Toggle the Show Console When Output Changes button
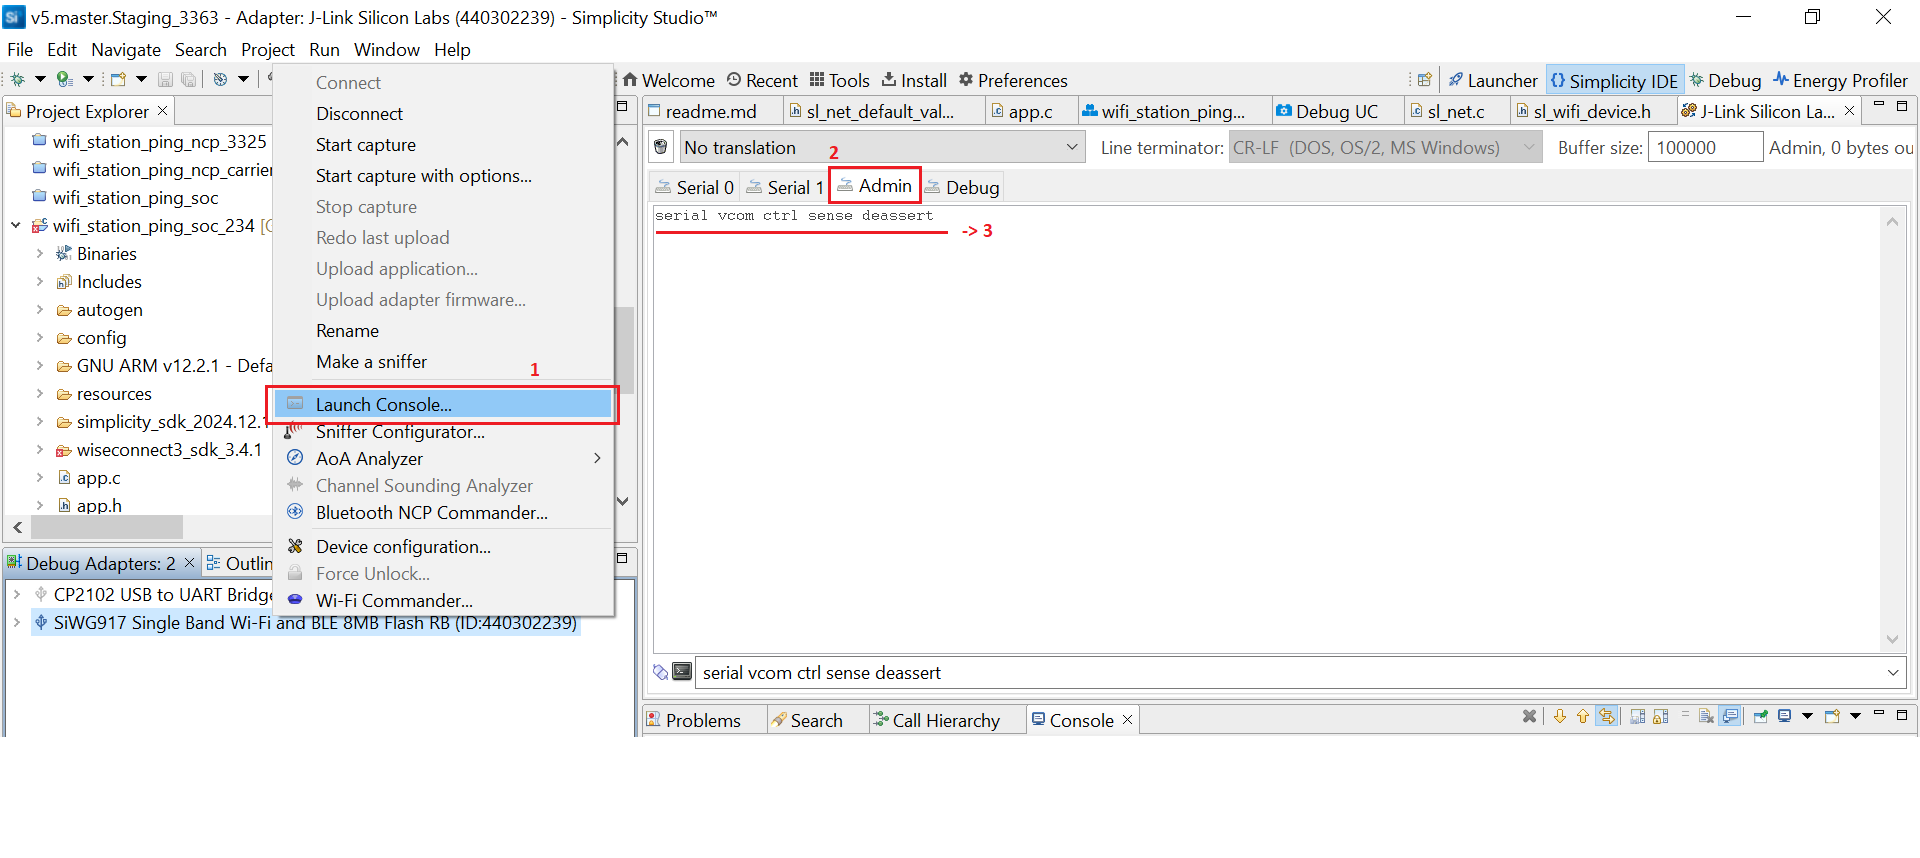Image resolution: width=1920 pixels, height=858 pixels. pyautogui.click(x=1731, y=716)
